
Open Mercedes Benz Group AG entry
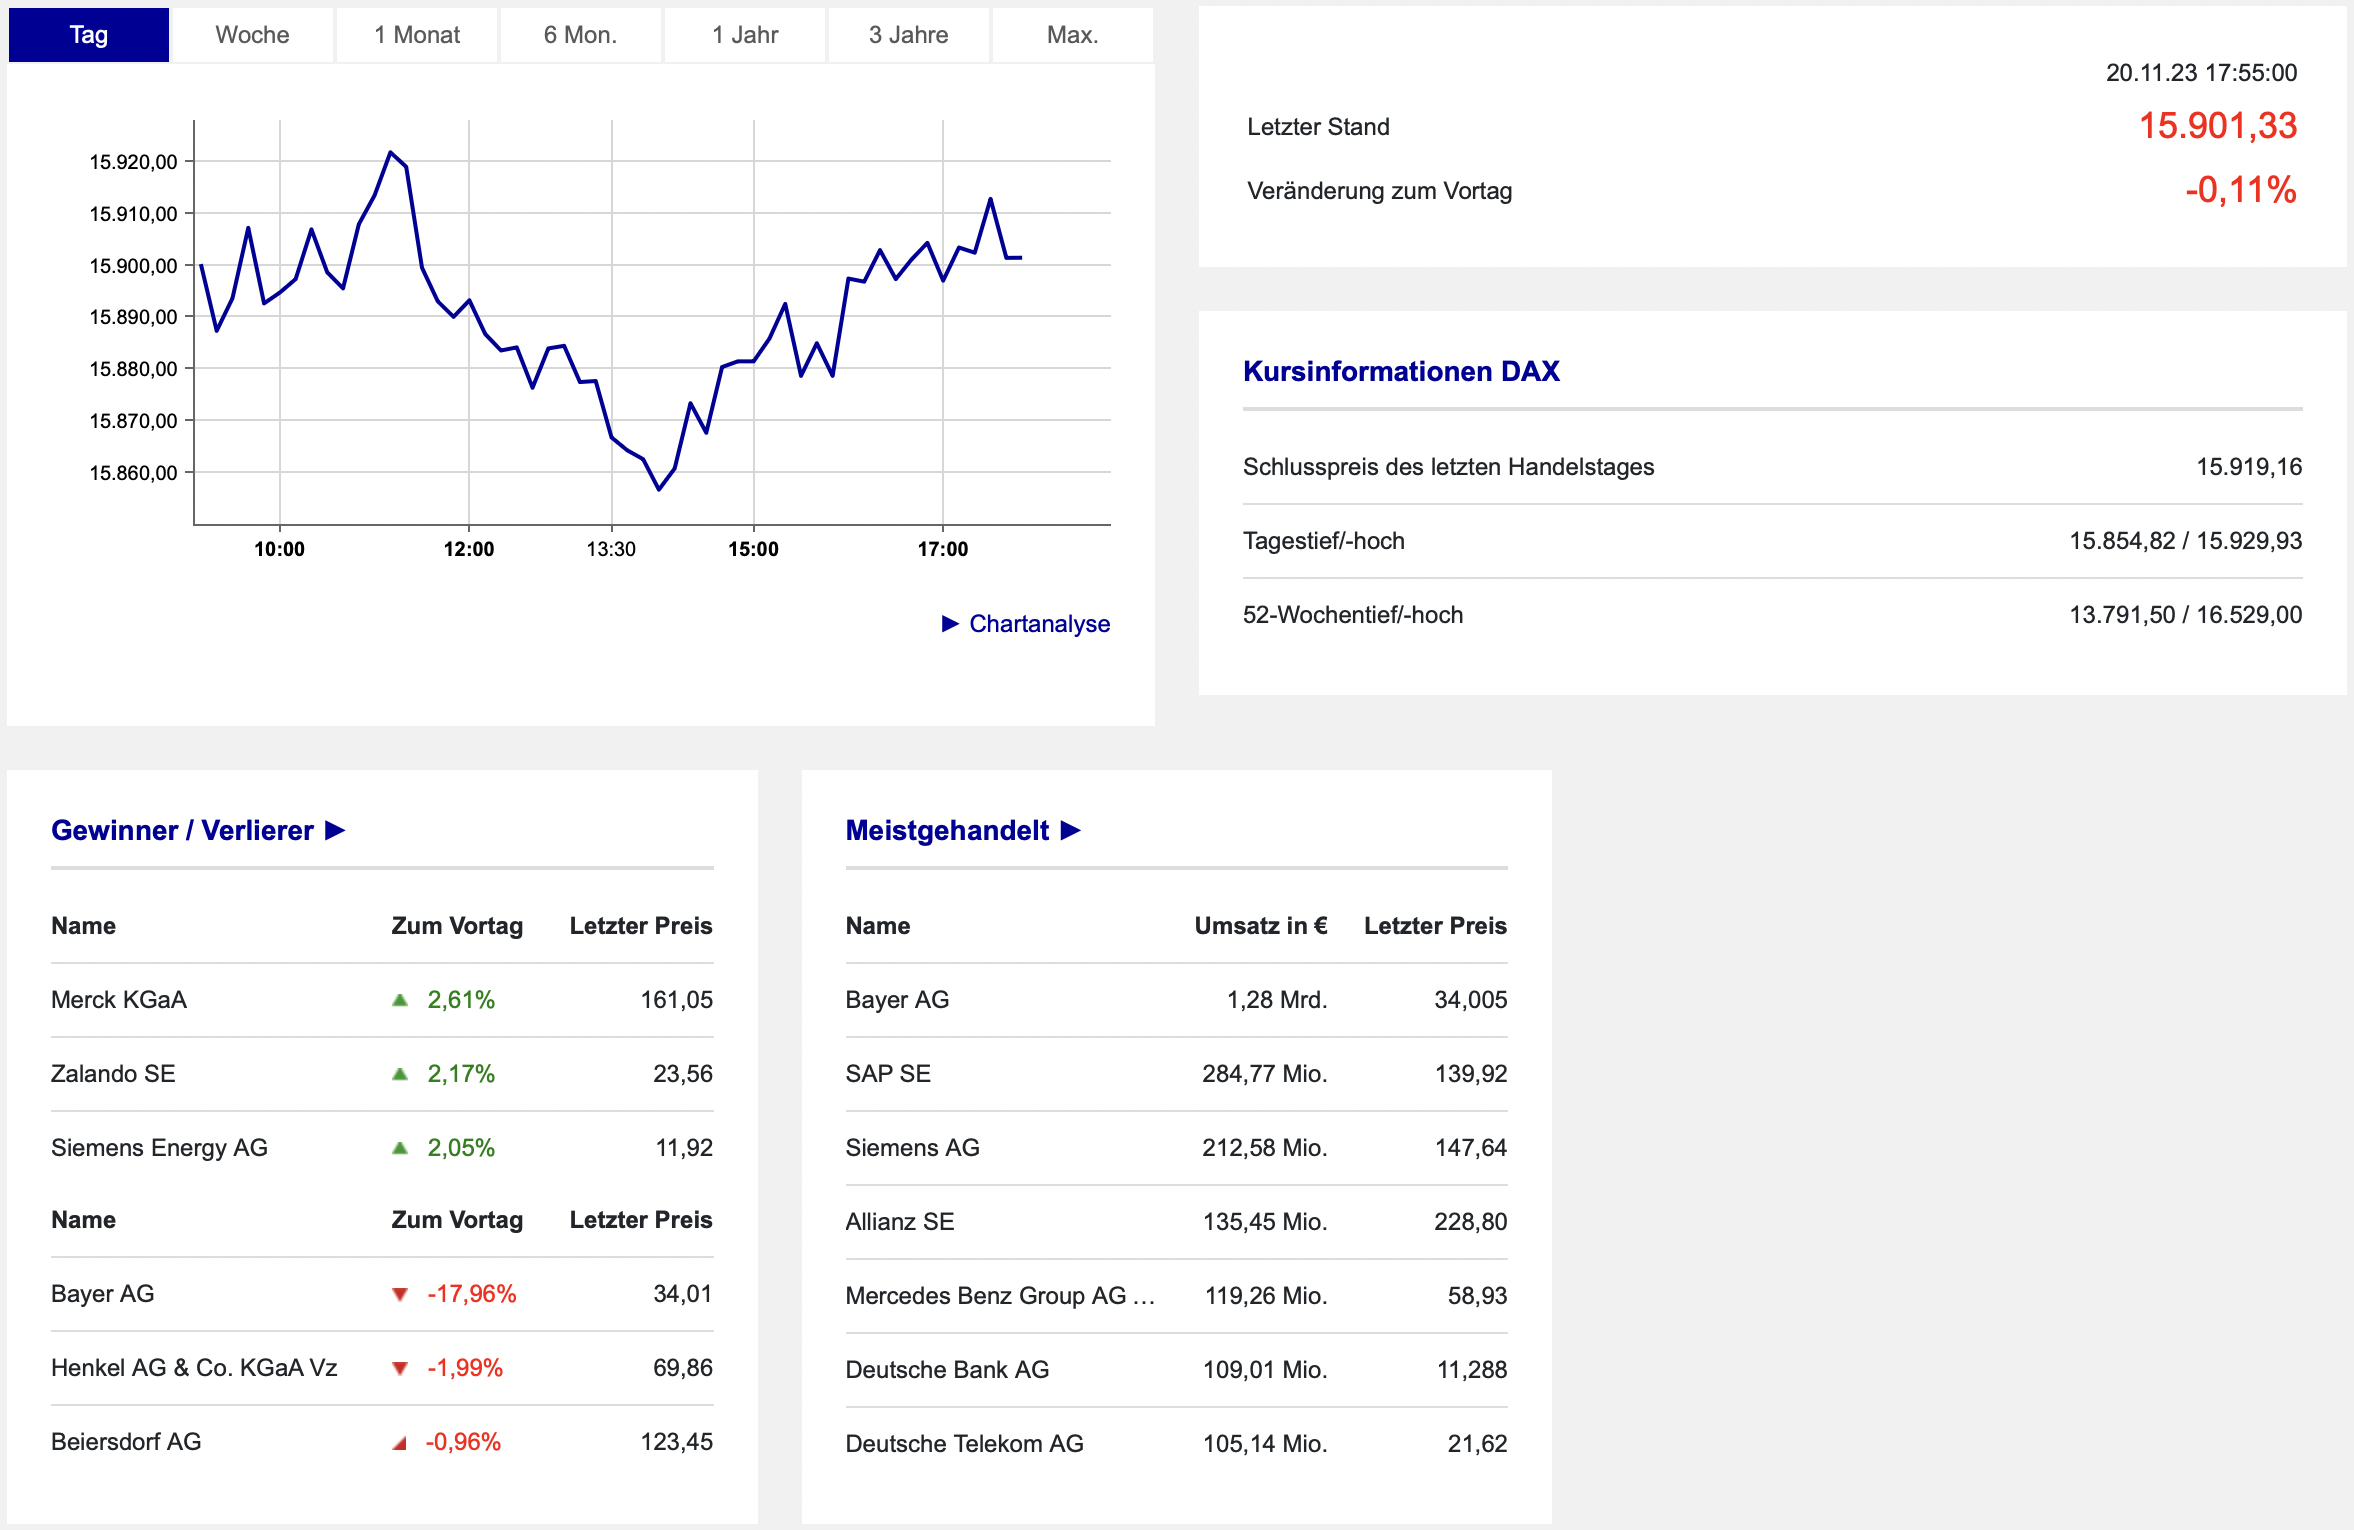[x=1000, y=1296]
